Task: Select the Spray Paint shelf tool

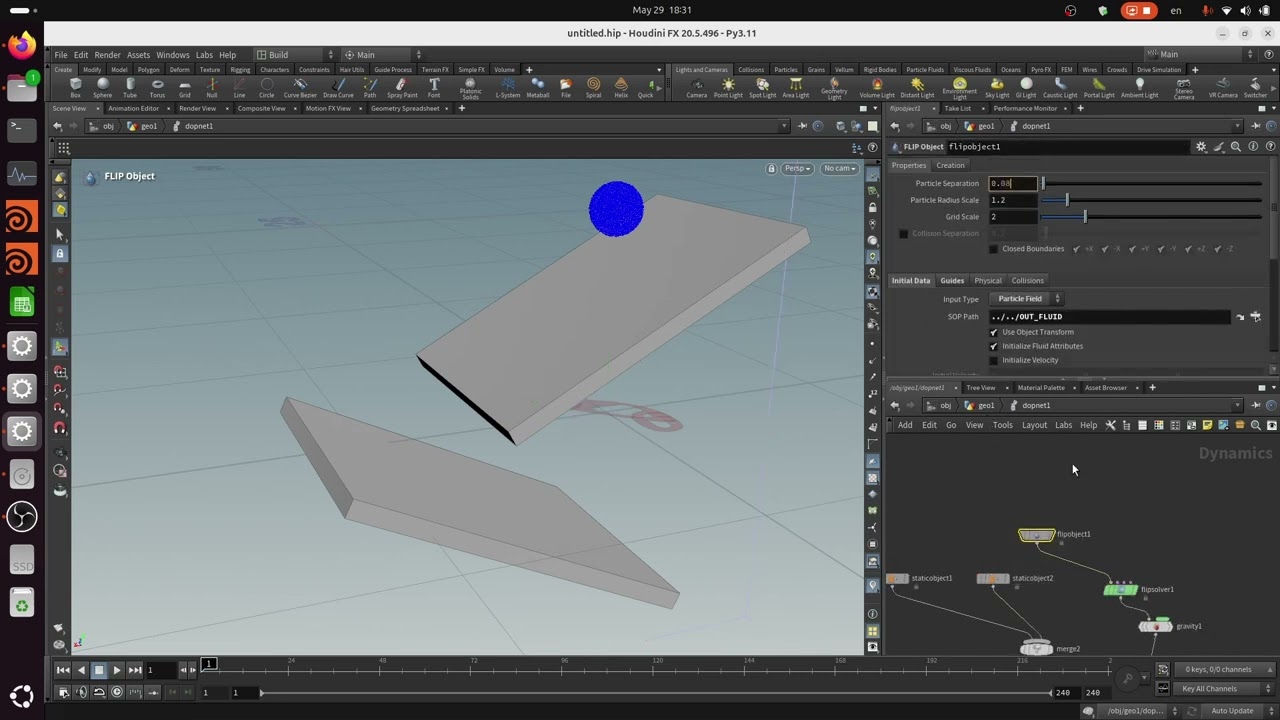Action: [402, 87]
